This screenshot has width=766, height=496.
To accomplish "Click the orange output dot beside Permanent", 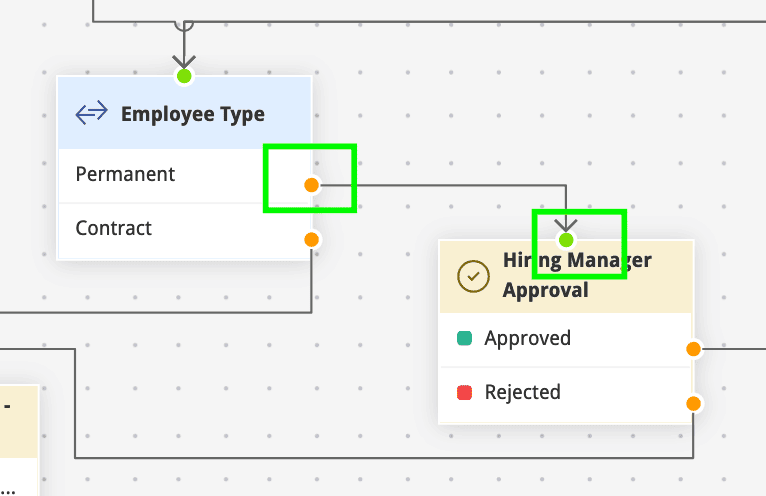I will (x=311, y=185).
